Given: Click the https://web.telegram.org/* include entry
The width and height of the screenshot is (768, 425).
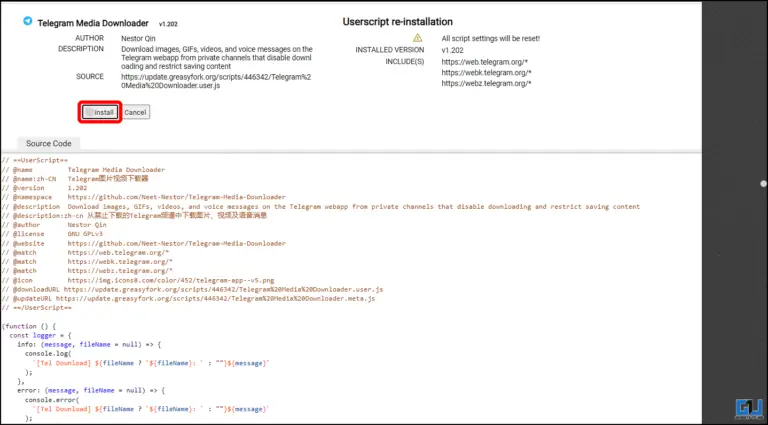Looking at the screenshot, I should click(487, 61).
